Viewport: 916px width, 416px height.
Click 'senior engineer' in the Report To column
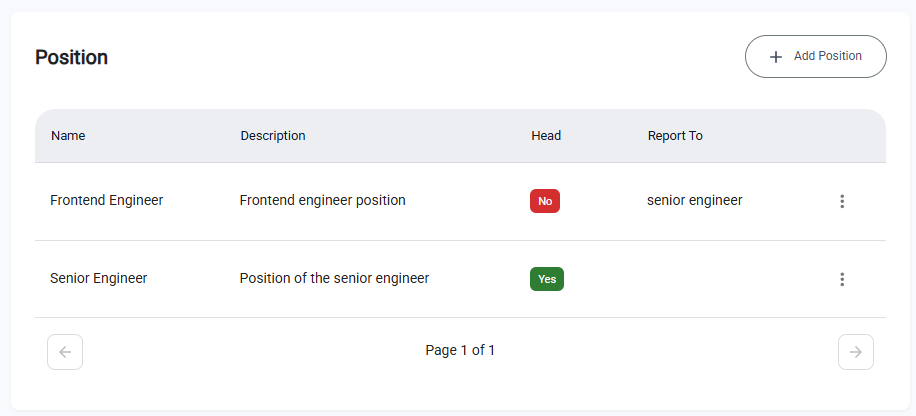[x=694, y=200]
